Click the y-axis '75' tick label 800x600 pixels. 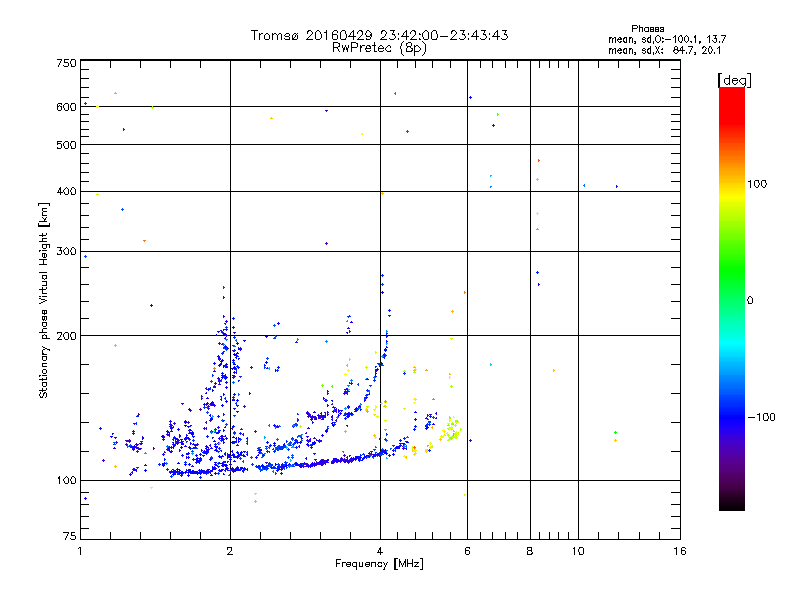tap(70, 536)
